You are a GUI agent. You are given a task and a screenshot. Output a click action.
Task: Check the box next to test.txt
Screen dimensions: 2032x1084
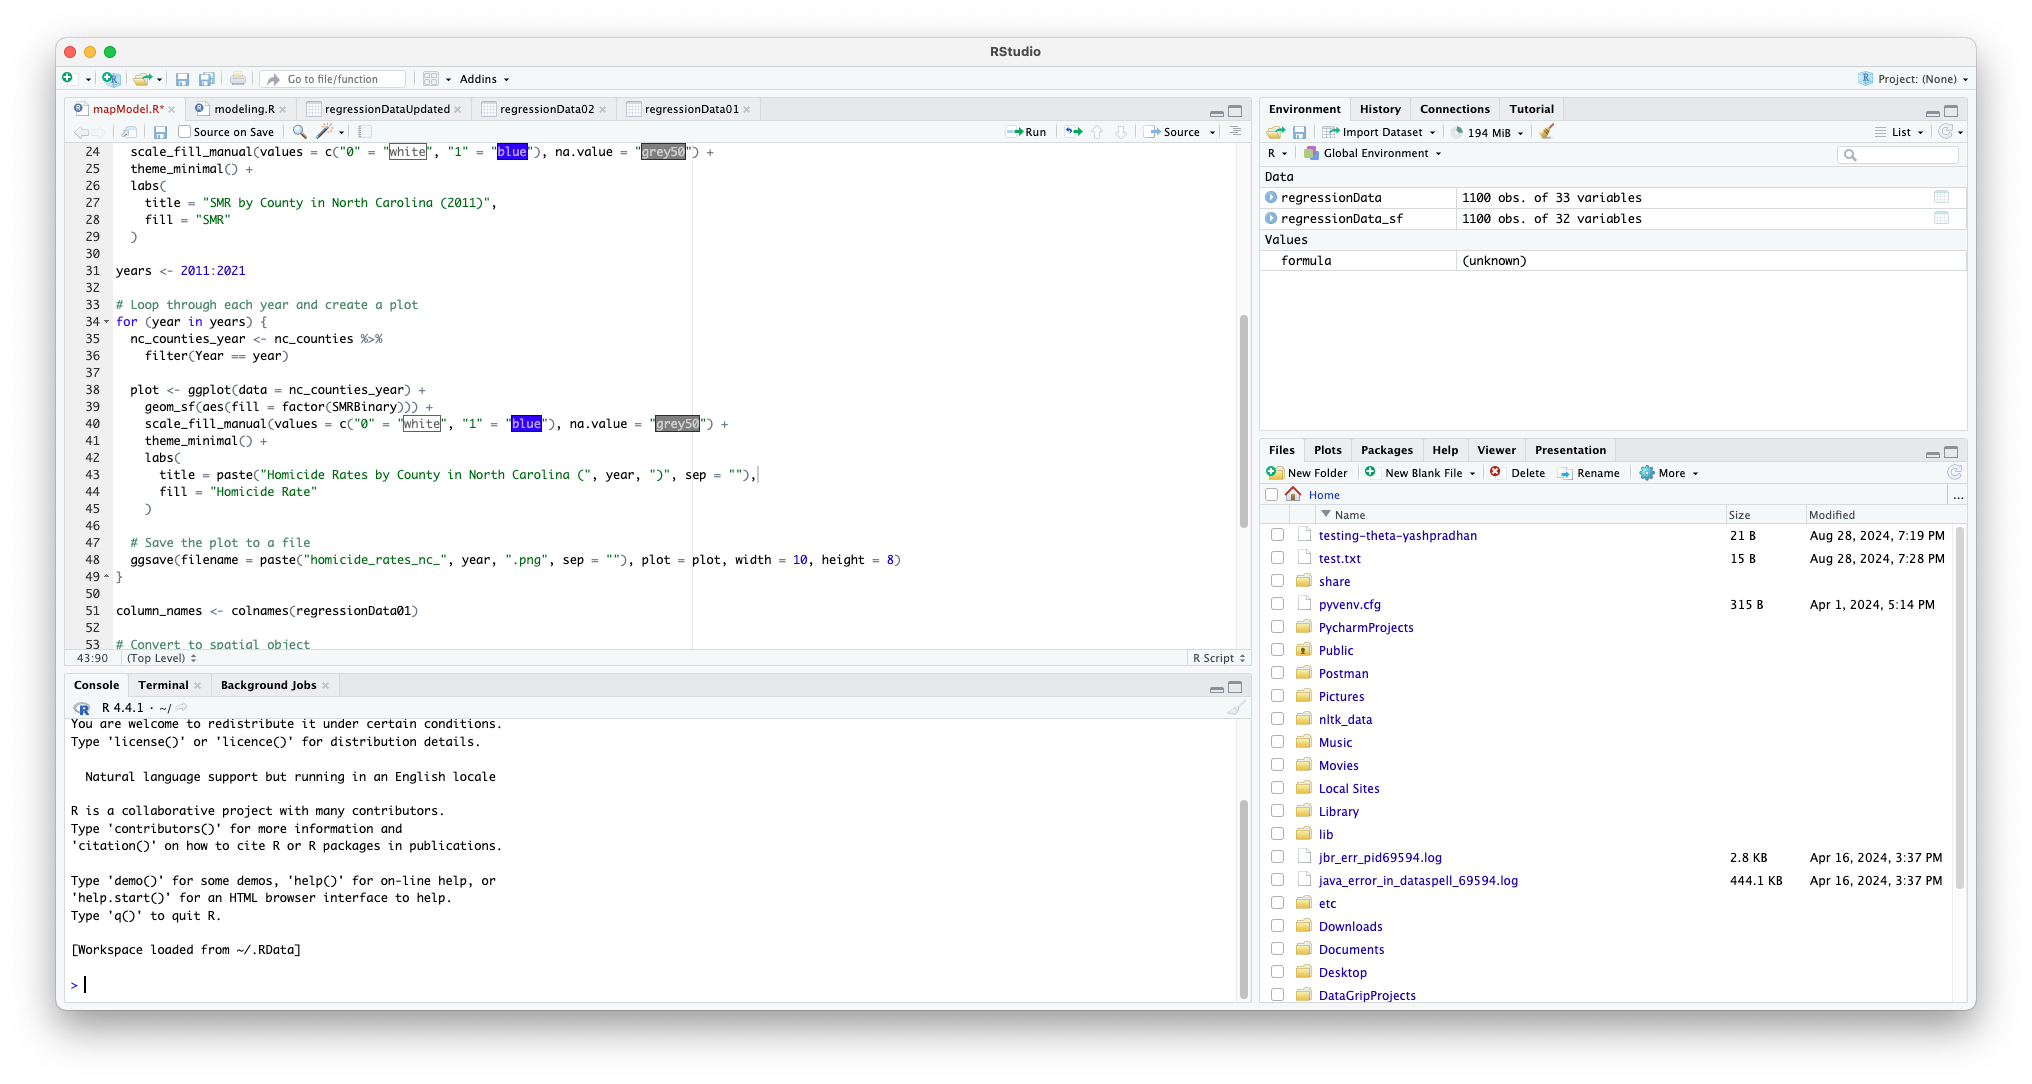(x=1277, y=558)
